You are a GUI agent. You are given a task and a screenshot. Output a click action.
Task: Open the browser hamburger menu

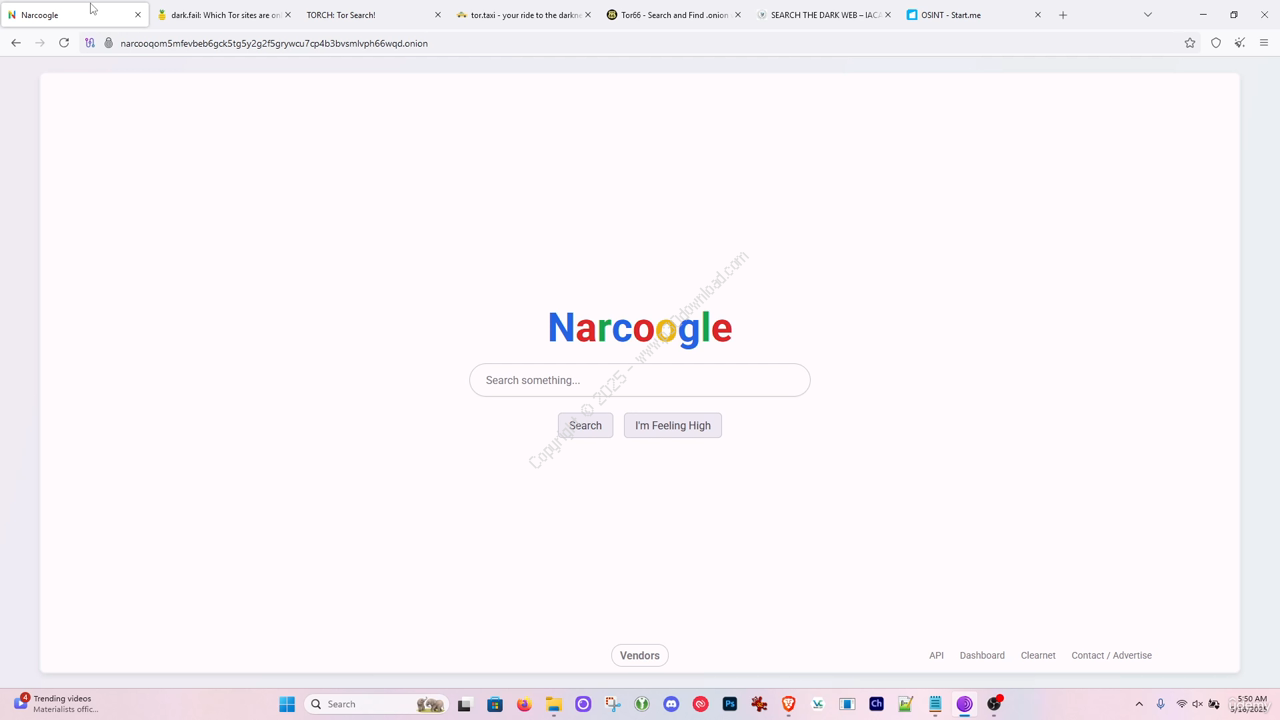tap(1264, 43)
